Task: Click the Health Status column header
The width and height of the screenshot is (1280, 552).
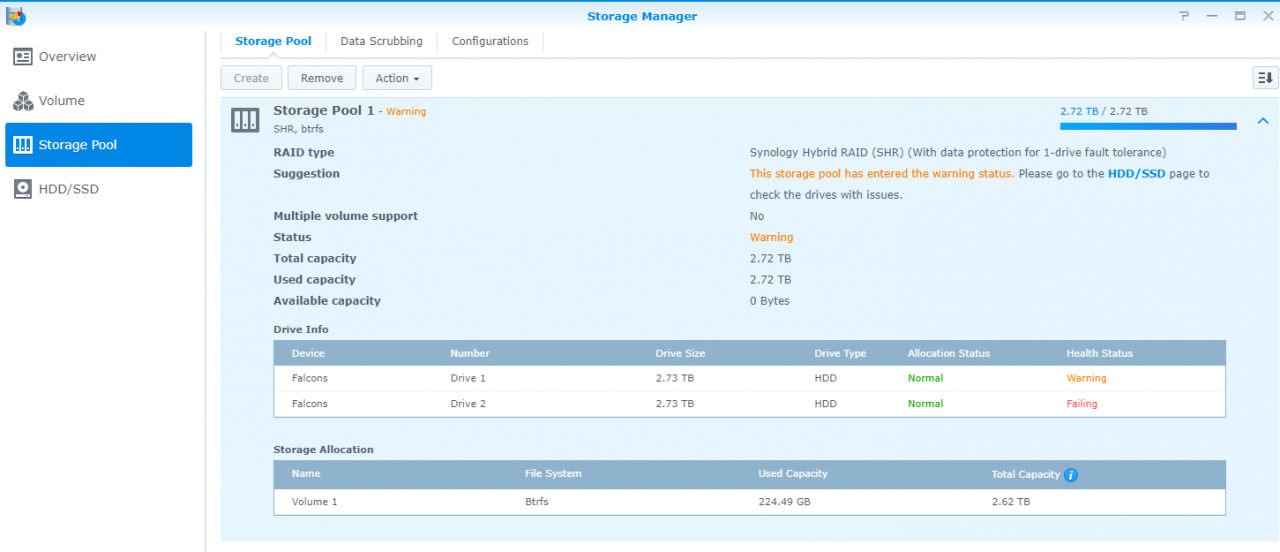Action: click(1100, 353)
